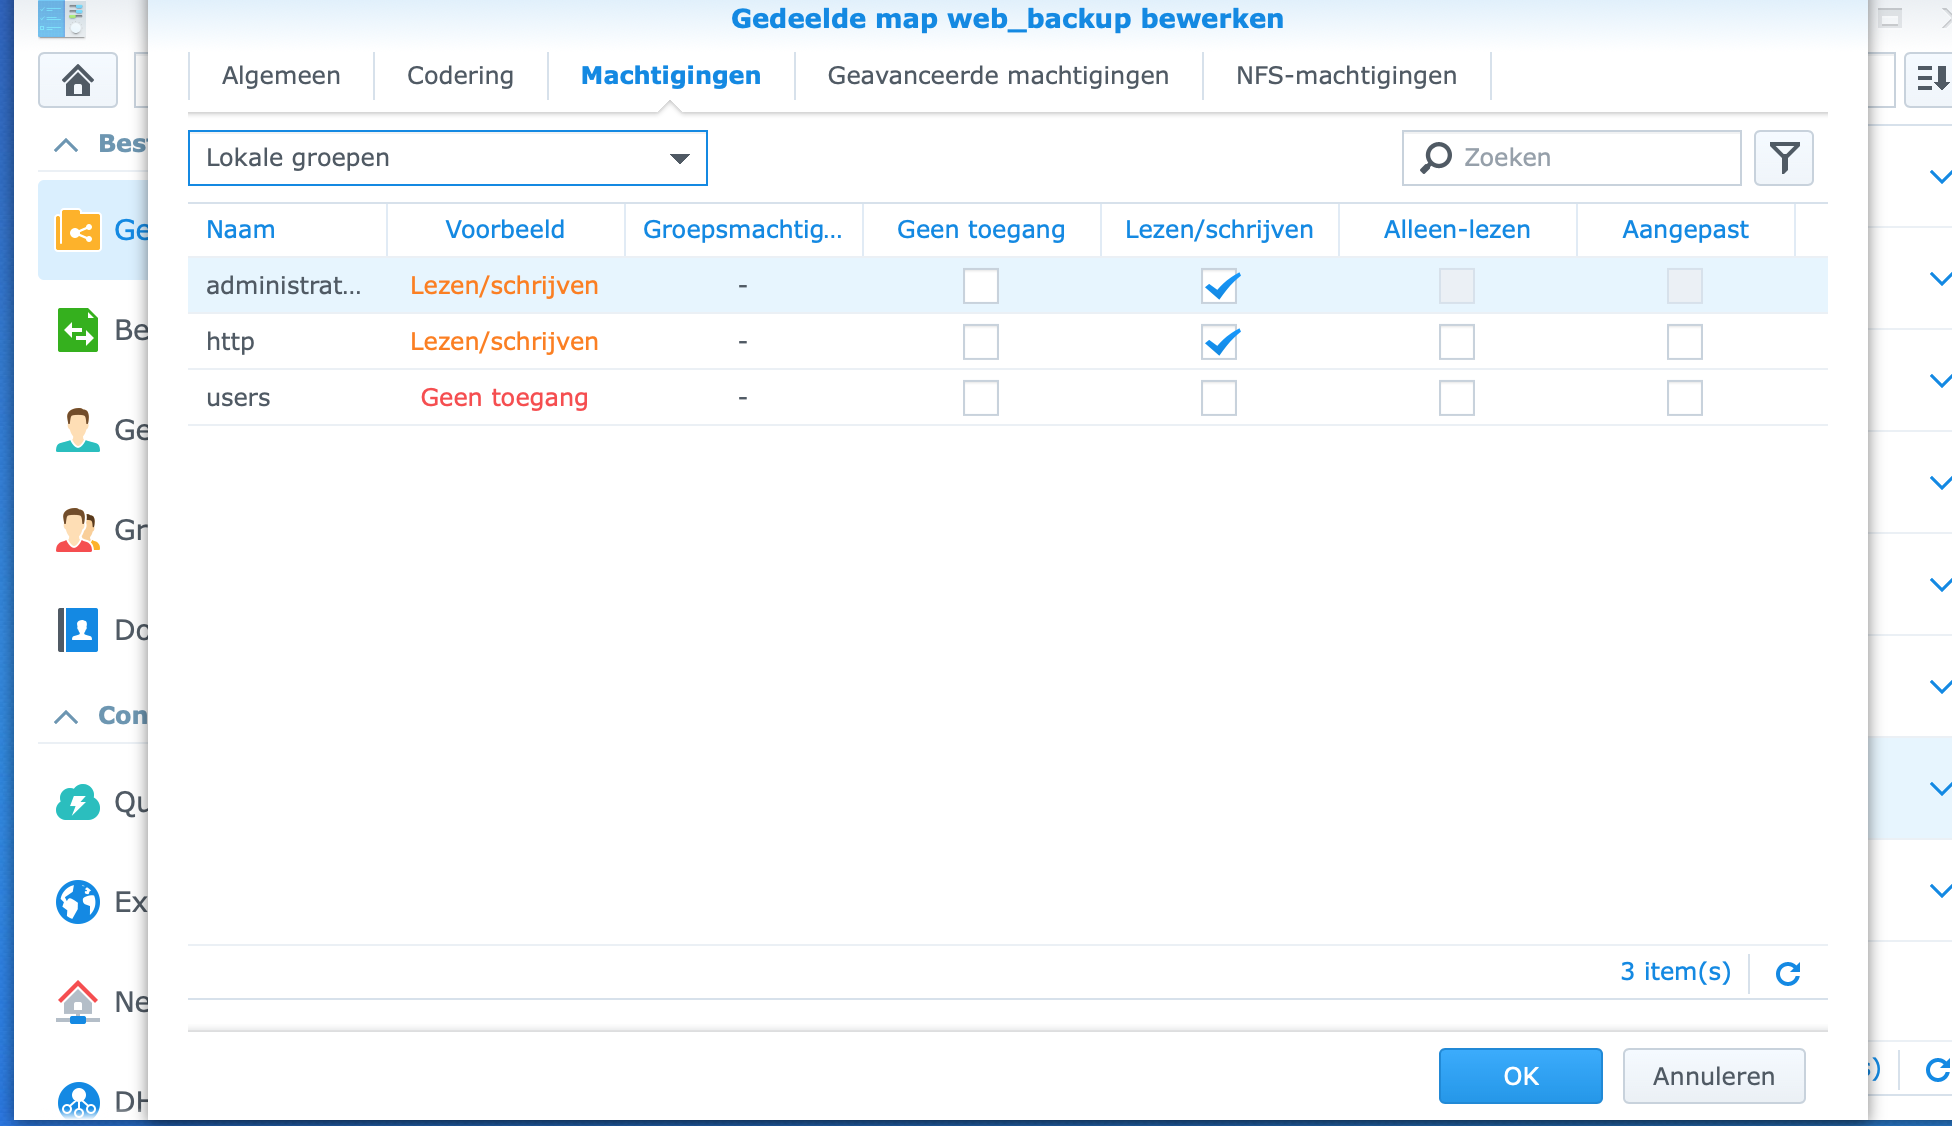
Task: Click the sort order icon in background window
Action: pos(1930,79)
